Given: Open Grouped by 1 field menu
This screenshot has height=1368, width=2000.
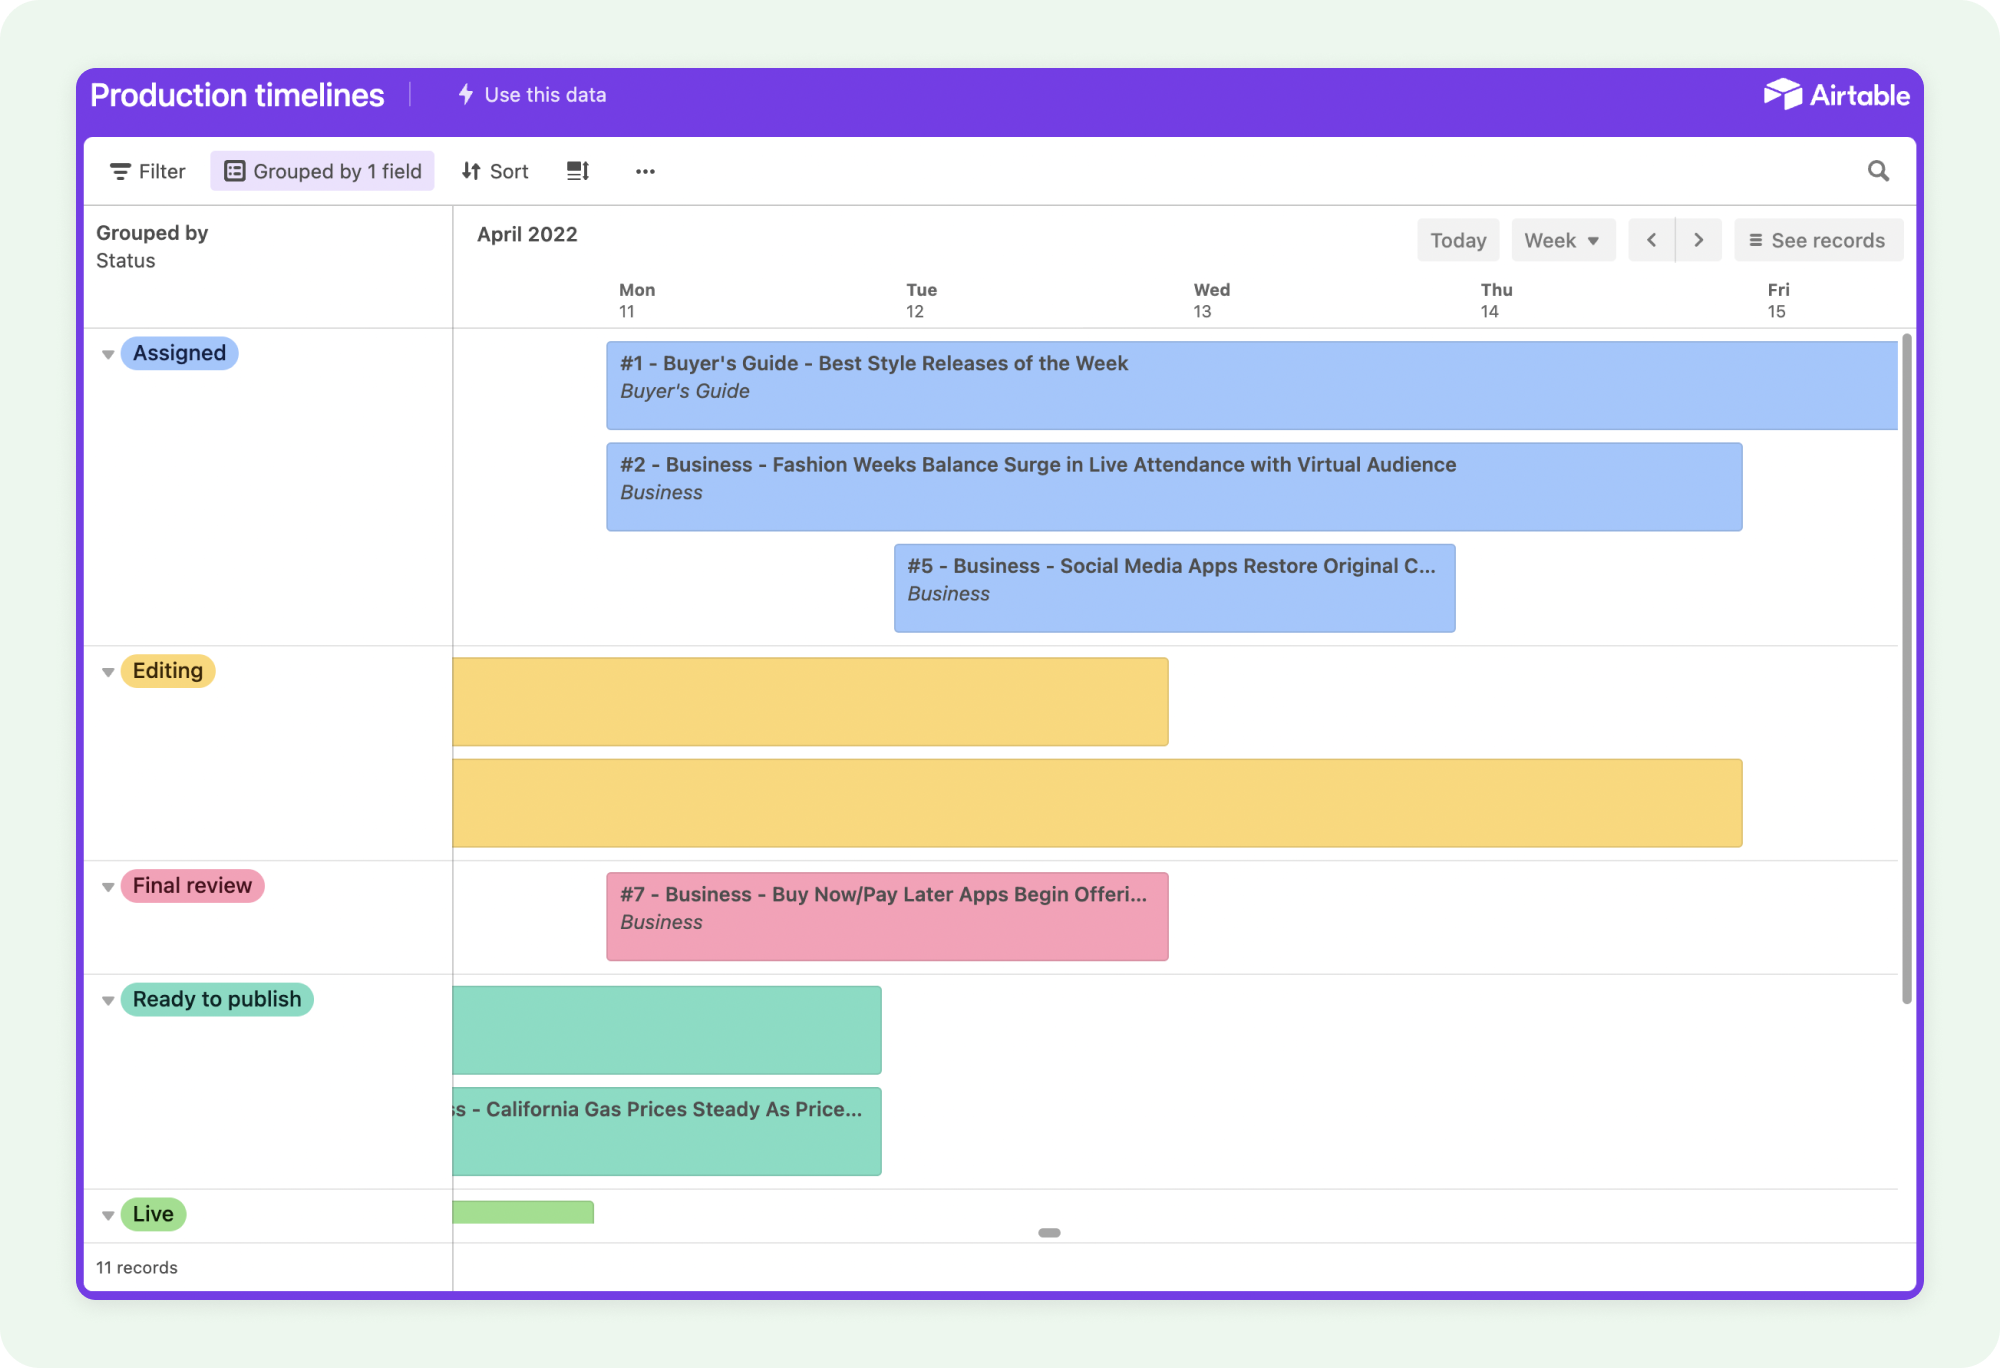Looking at the screenshot, I should (322, 171).
